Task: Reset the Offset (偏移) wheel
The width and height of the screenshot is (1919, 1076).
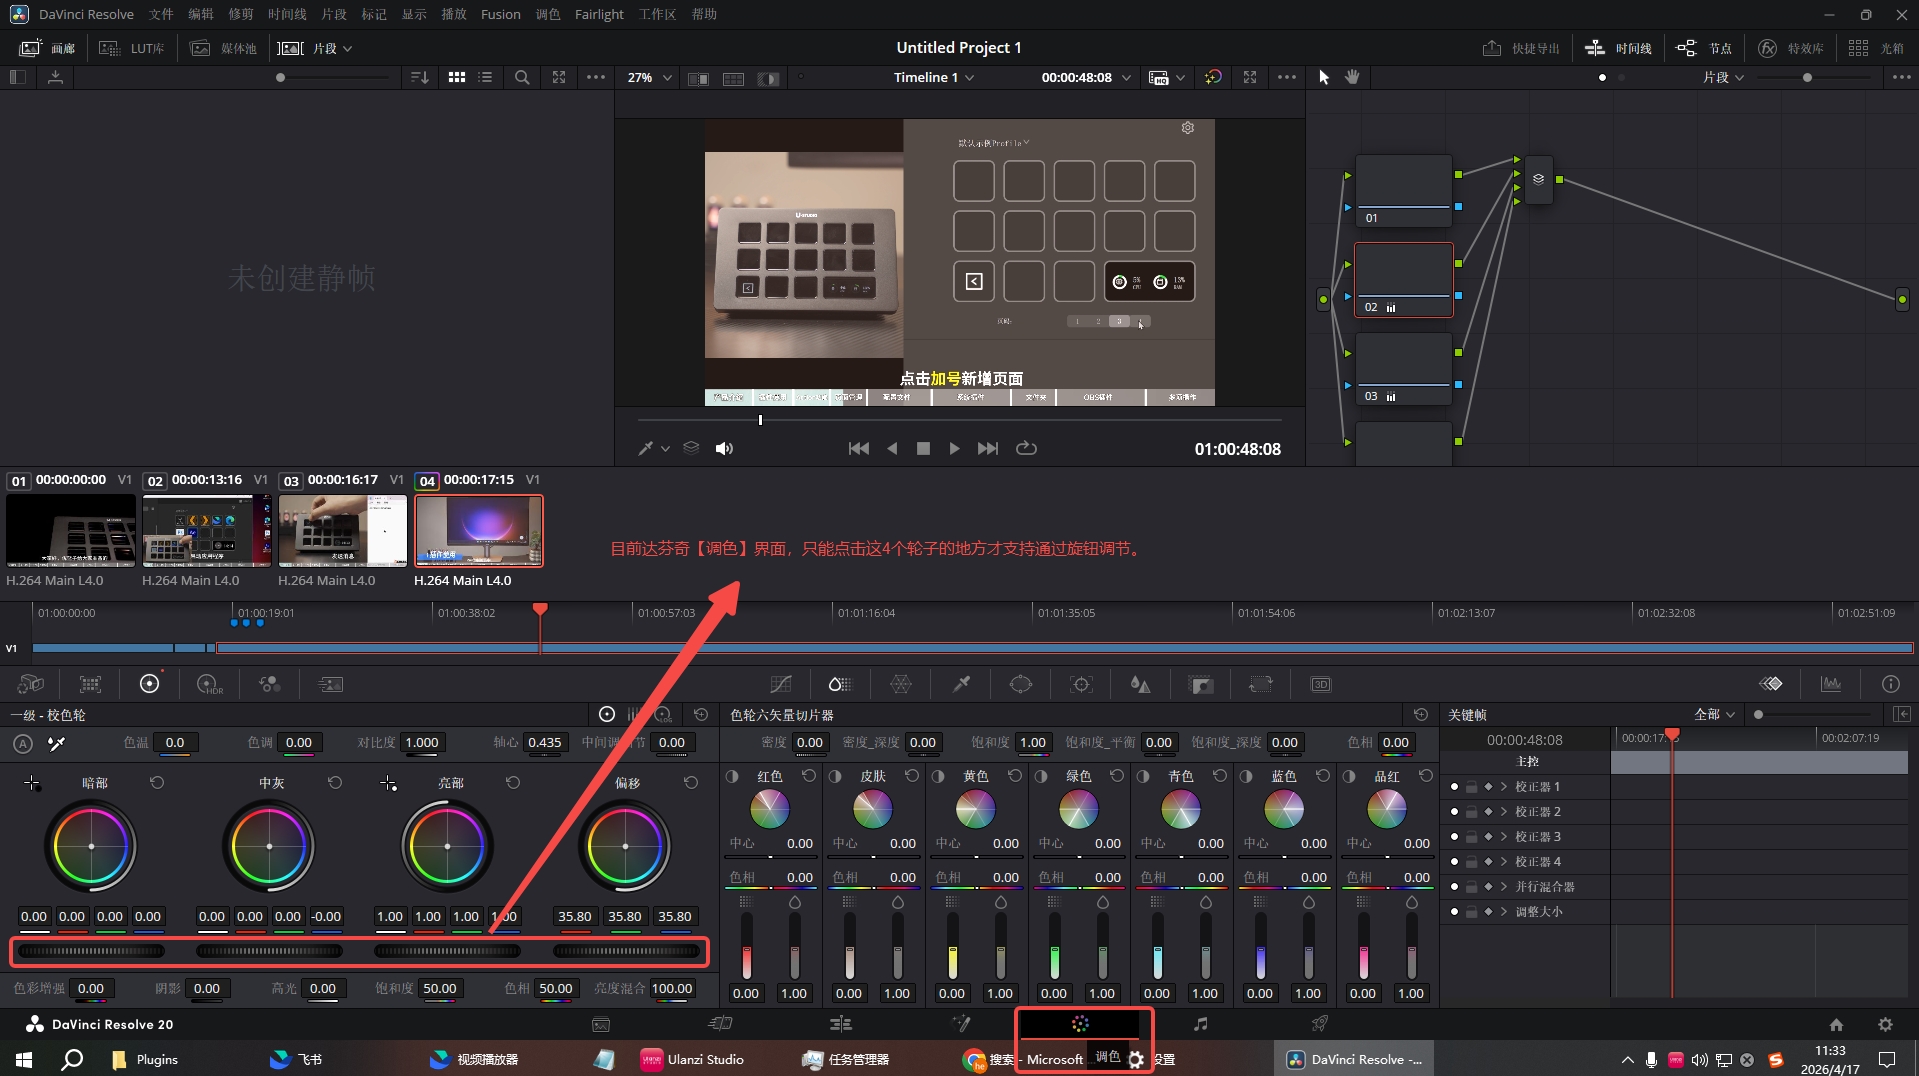Action: [691, 782]
